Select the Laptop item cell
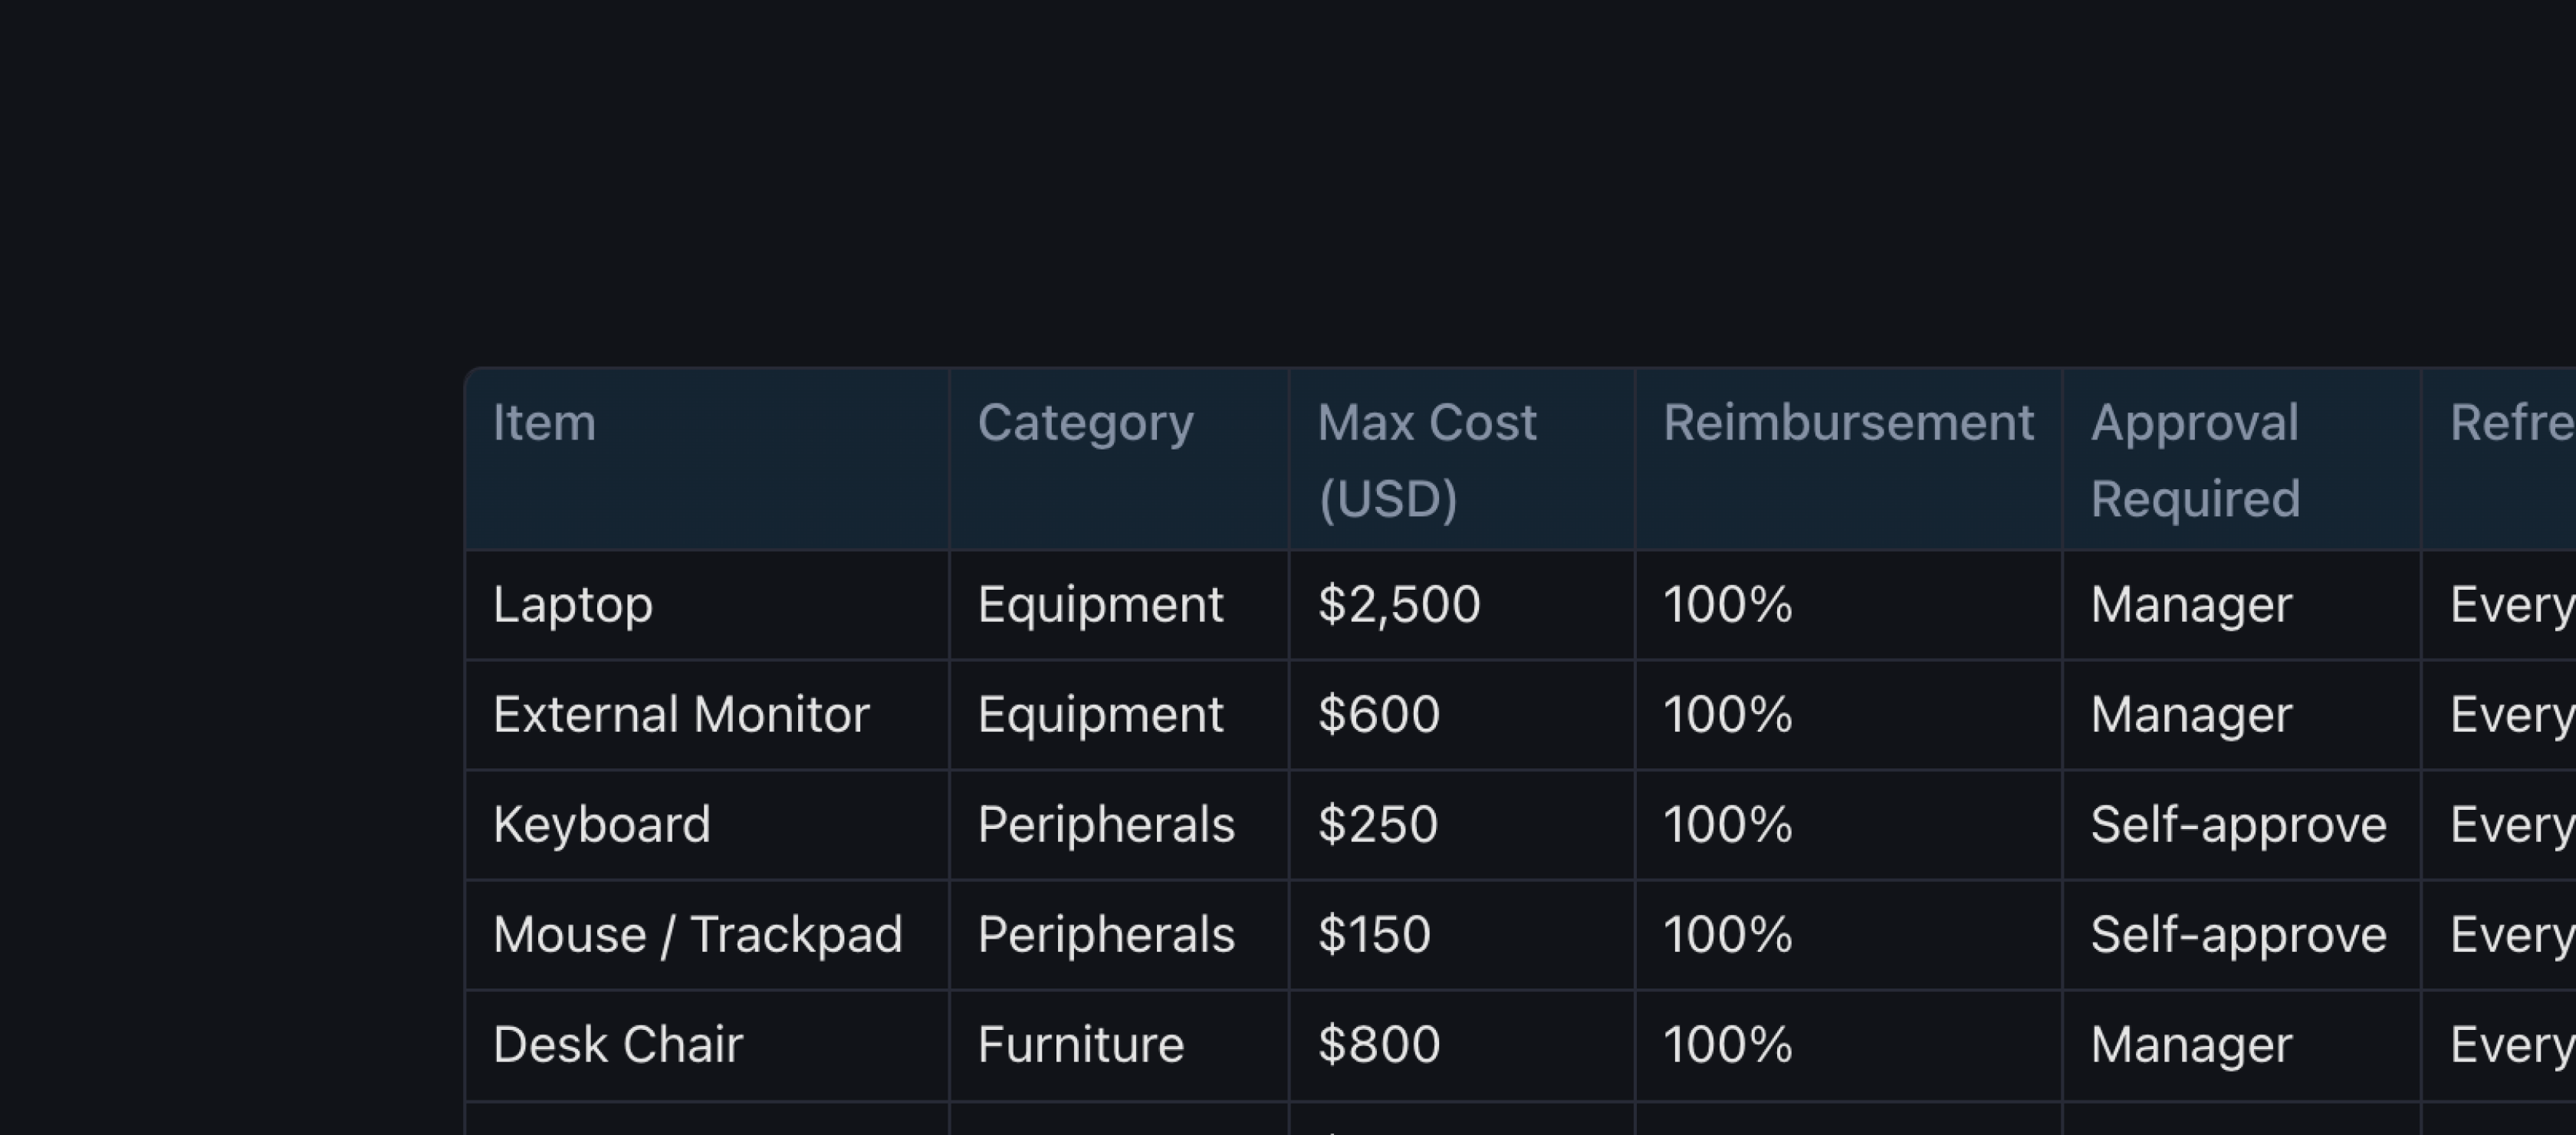Screen dimensions: 2576x1135 click(x=573, y=605)
